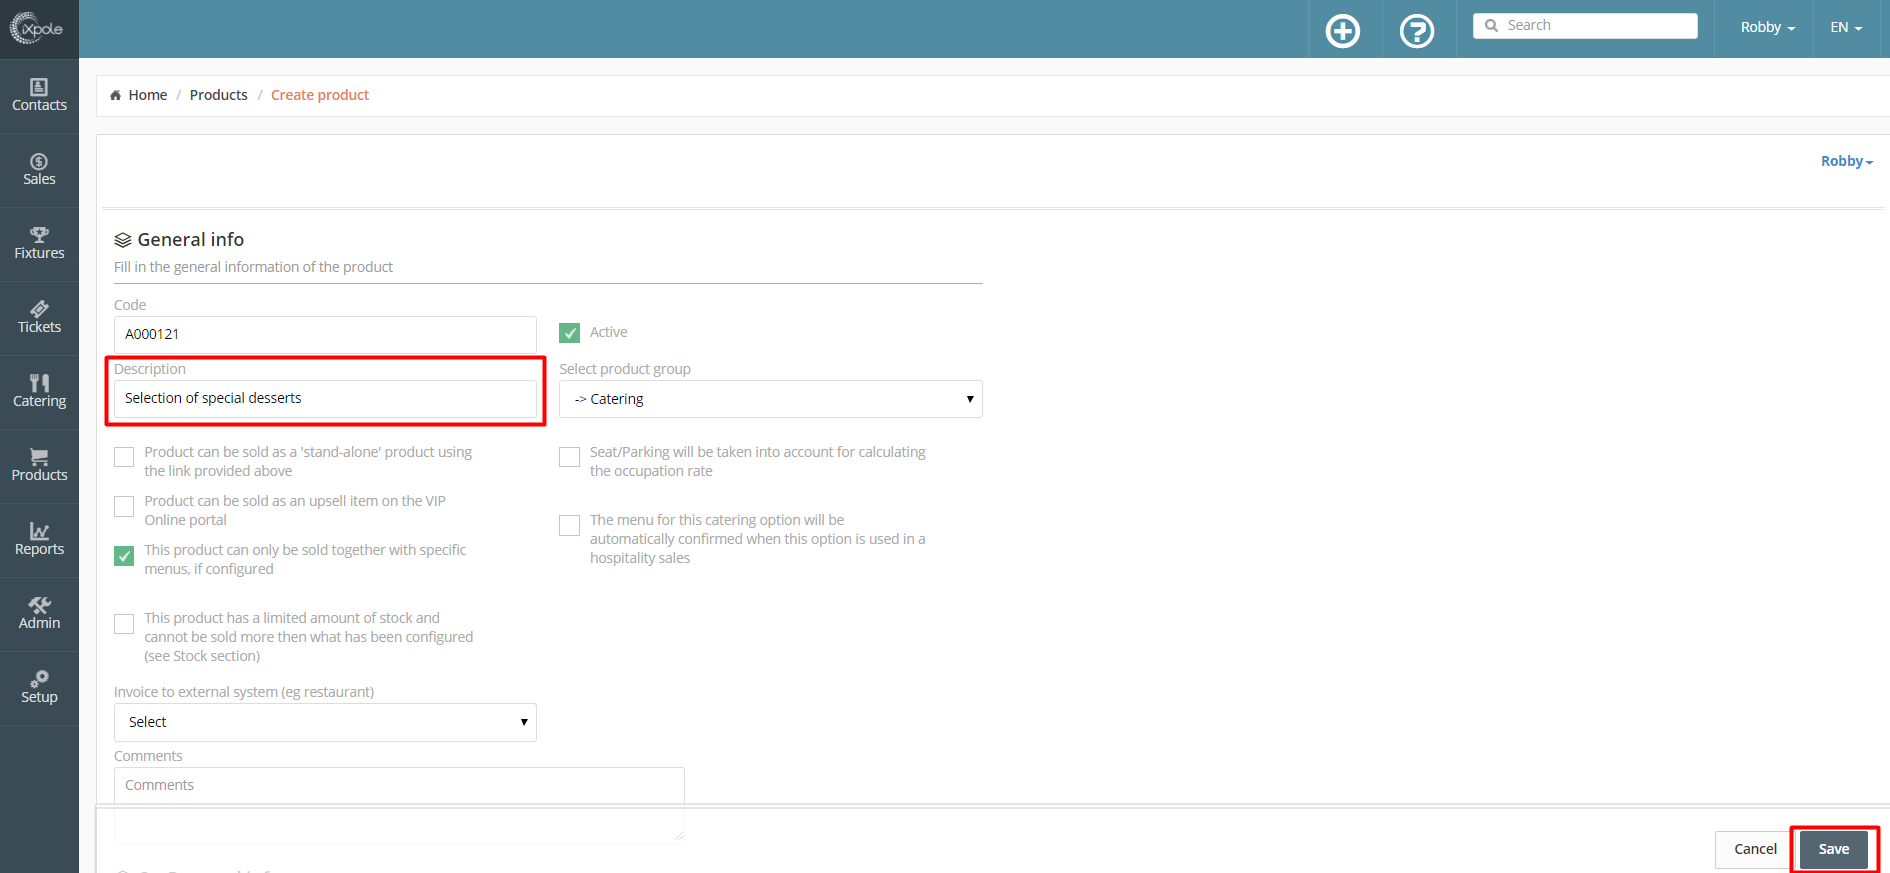Save the product
The height and width of the screenshot is (873, 1890).
(1834, 849)
